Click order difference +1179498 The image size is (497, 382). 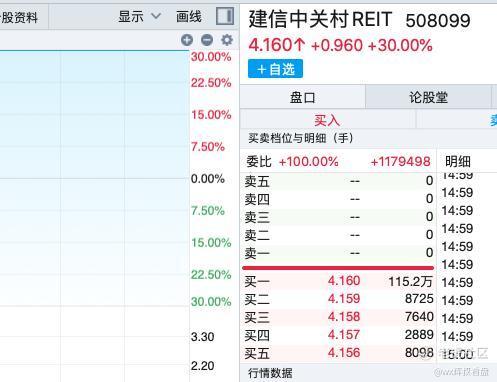pos(400,162)
